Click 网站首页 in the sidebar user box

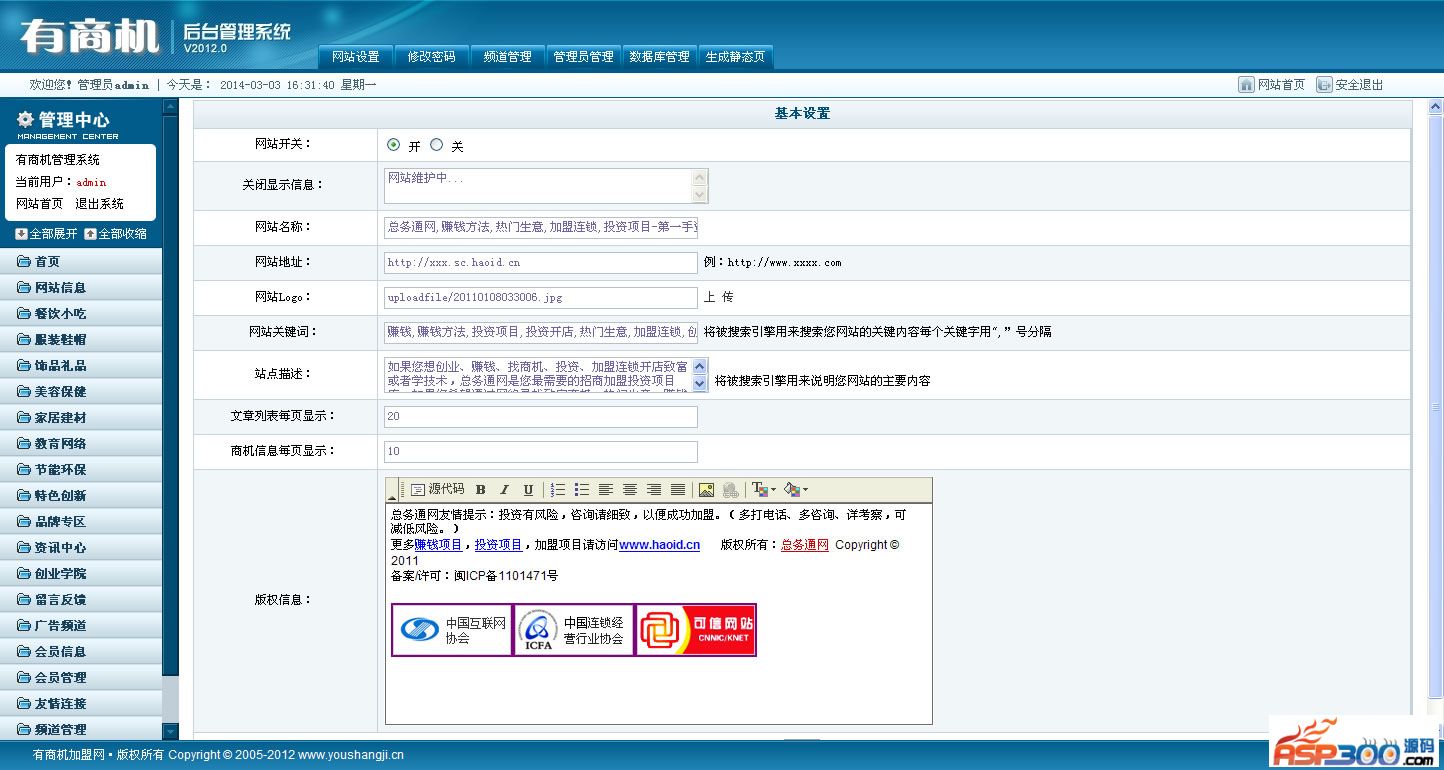pyautogui.click(x=40, y=204)
